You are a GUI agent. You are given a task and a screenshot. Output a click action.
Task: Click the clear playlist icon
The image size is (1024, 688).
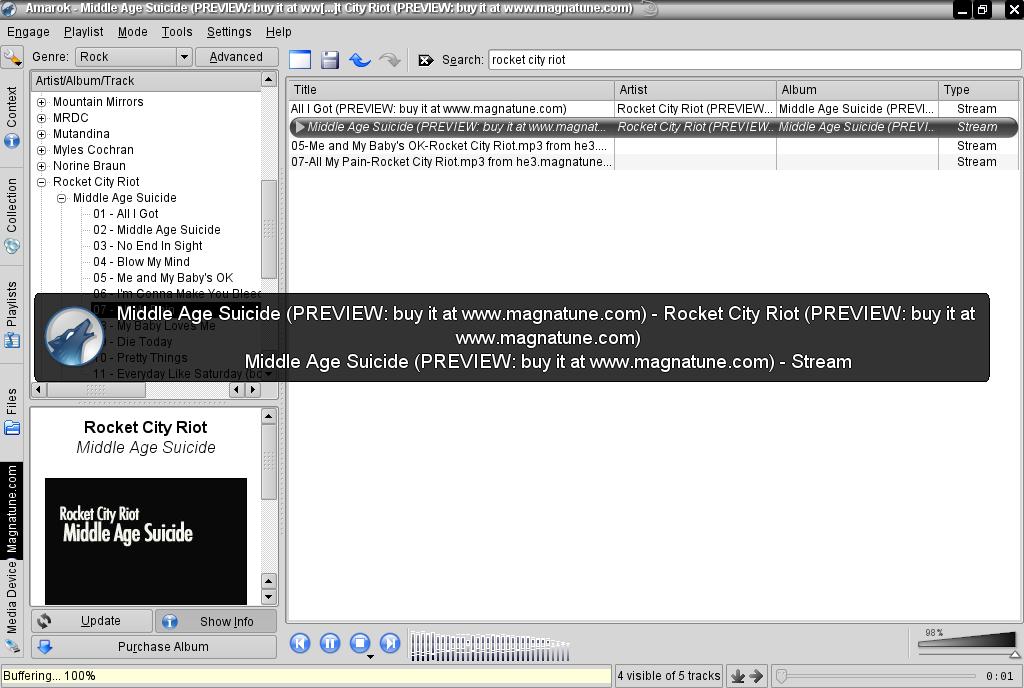pos(300,60)
